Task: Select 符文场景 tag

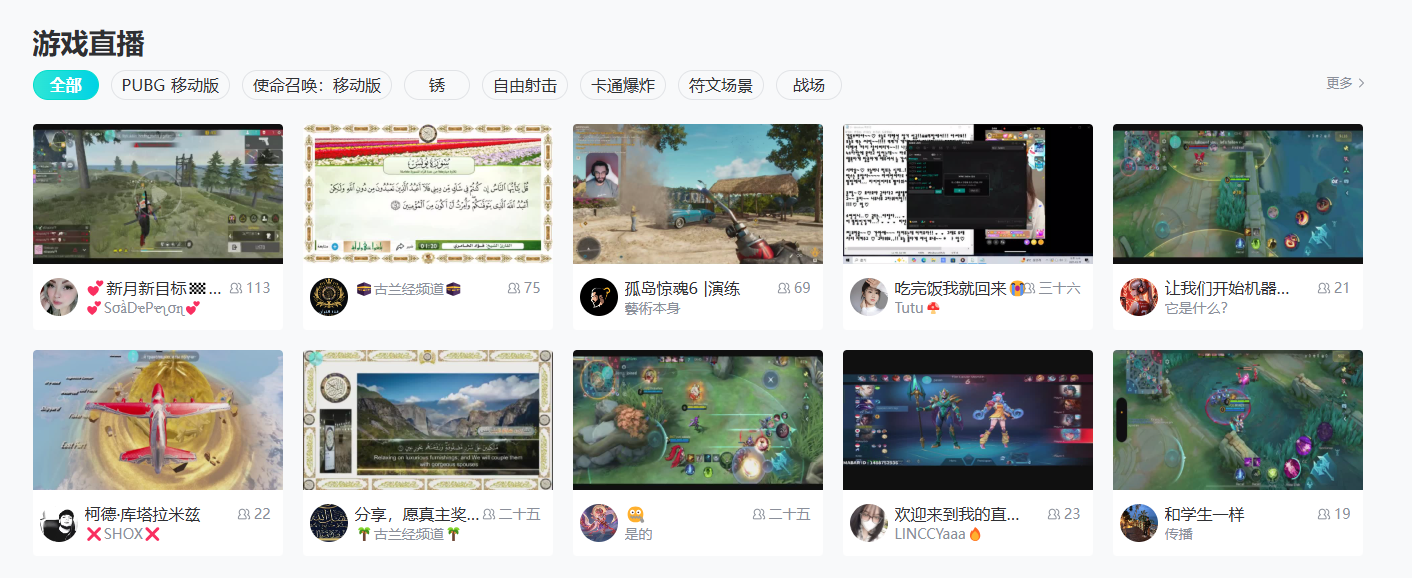Action: point(721,85)
